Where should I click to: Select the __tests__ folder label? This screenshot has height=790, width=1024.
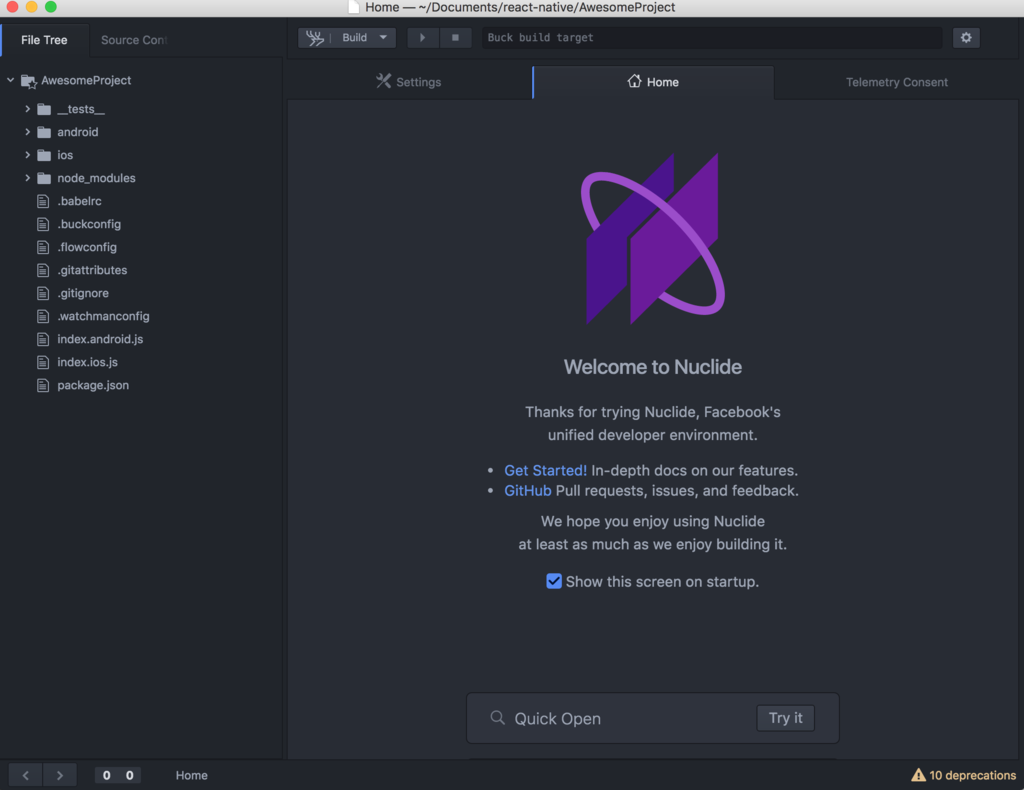coord(81,109)
